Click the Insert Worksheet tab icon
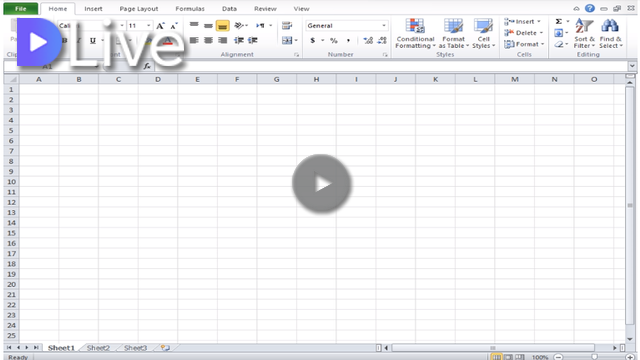 165,348
